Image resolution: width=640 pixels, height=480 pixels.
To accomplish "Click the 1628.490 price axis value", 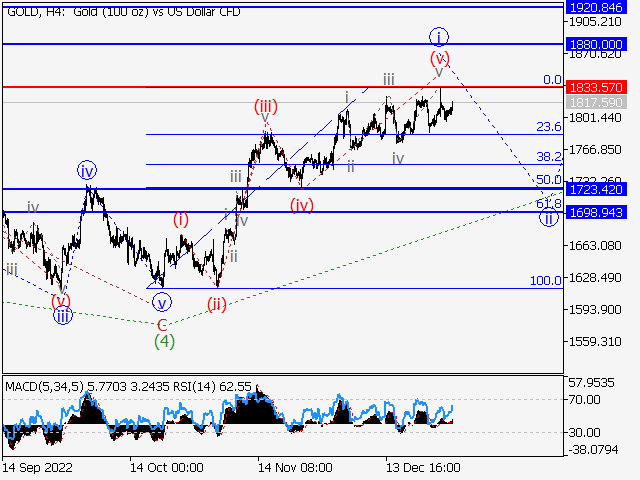I will click(595, 278).
